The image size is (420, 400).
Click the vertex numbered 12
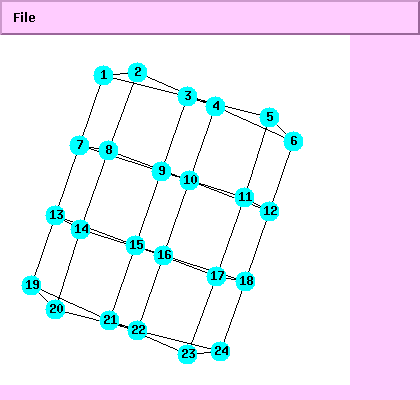point(269,211)
